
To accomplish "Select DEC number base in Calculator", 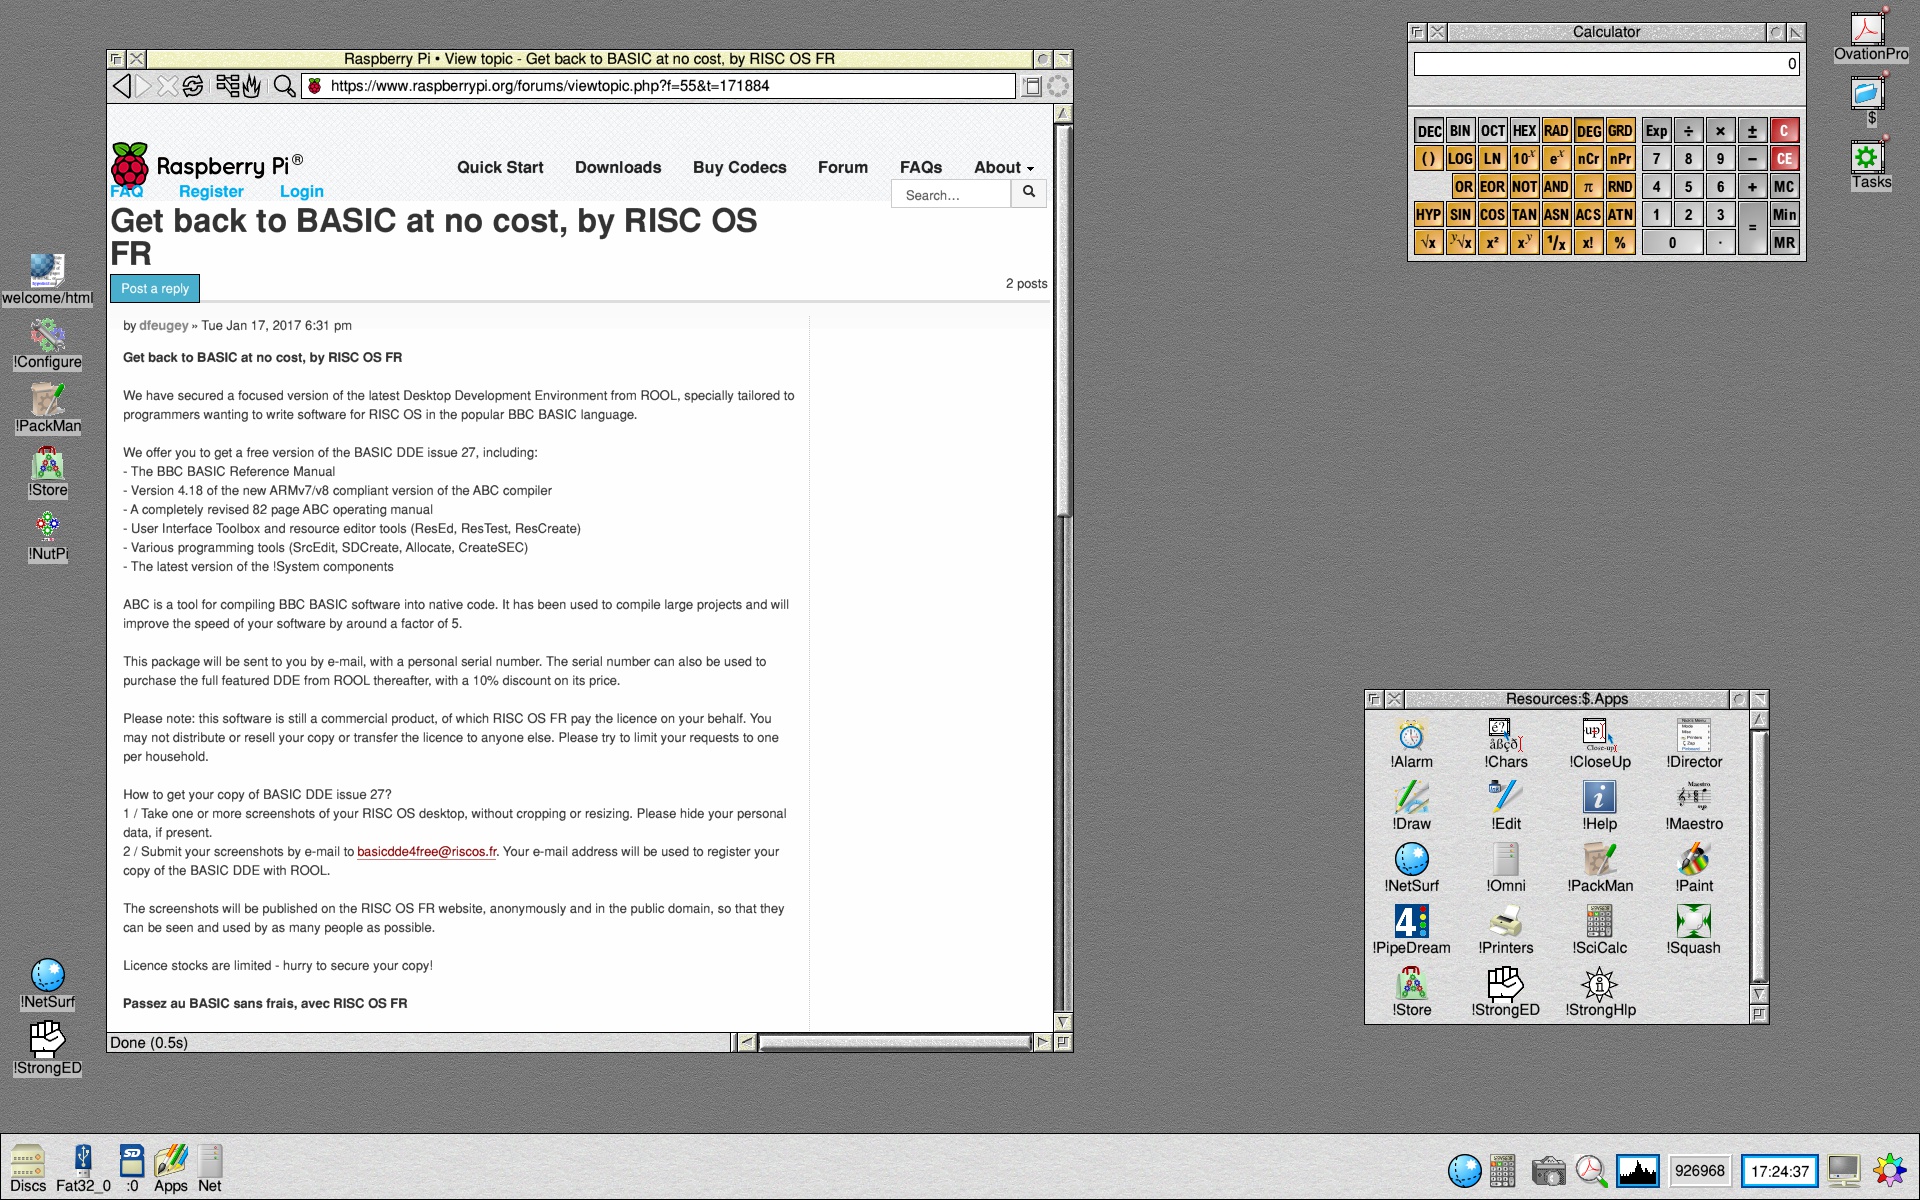I will [1429, 131].
